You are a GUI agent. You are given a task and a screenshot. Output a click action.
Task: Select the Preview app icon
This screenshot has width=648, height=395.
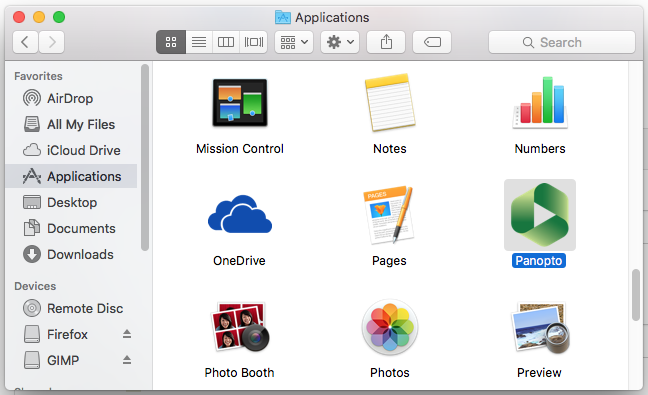[540, 328]
